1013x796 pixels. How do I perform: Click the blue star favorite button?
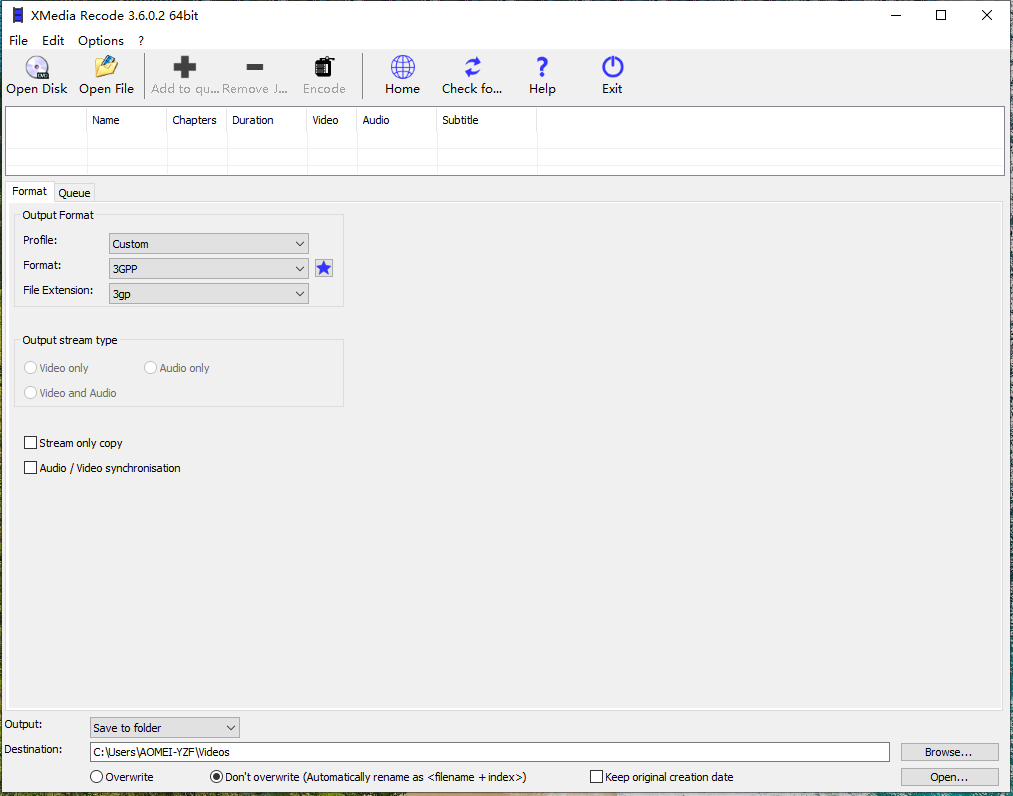pos(324,268)
